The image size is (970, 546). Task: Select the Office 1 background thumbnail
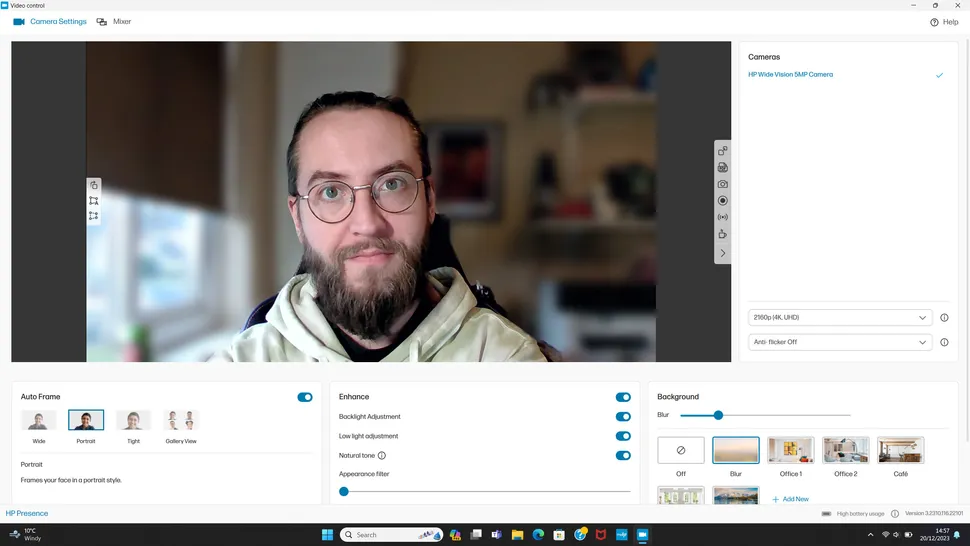[790, 451]
